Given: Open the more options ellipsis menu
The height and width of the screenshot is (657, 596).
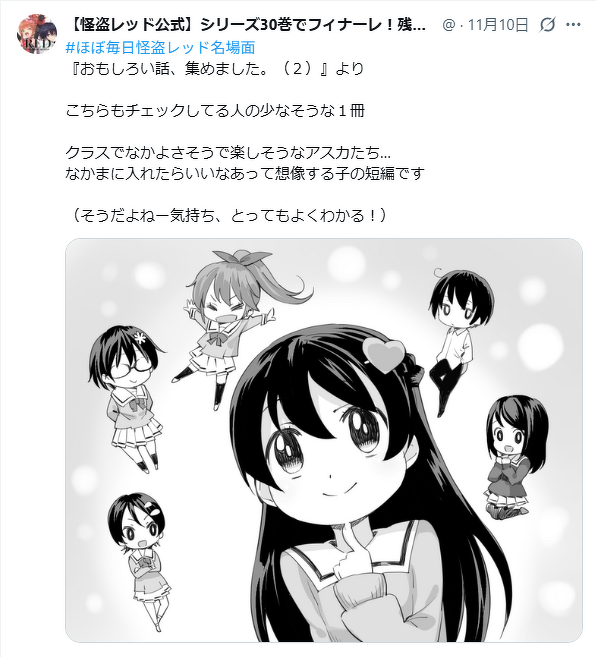Looking at the screenshot, I should click(x=573, y=25).
